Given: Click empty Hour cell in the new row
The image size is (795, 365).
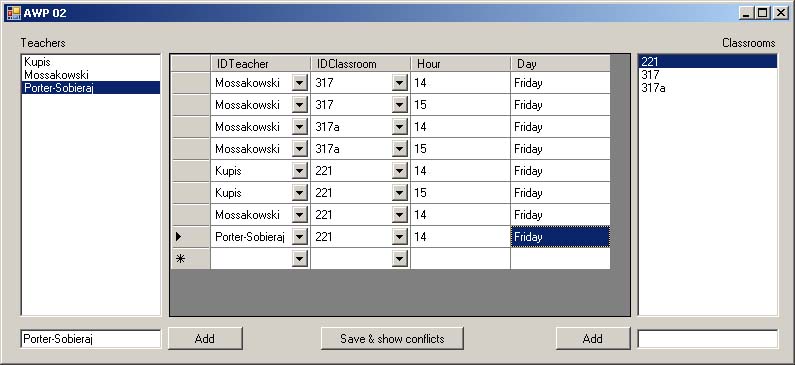Looking at the screenshot, I should 460,259.
